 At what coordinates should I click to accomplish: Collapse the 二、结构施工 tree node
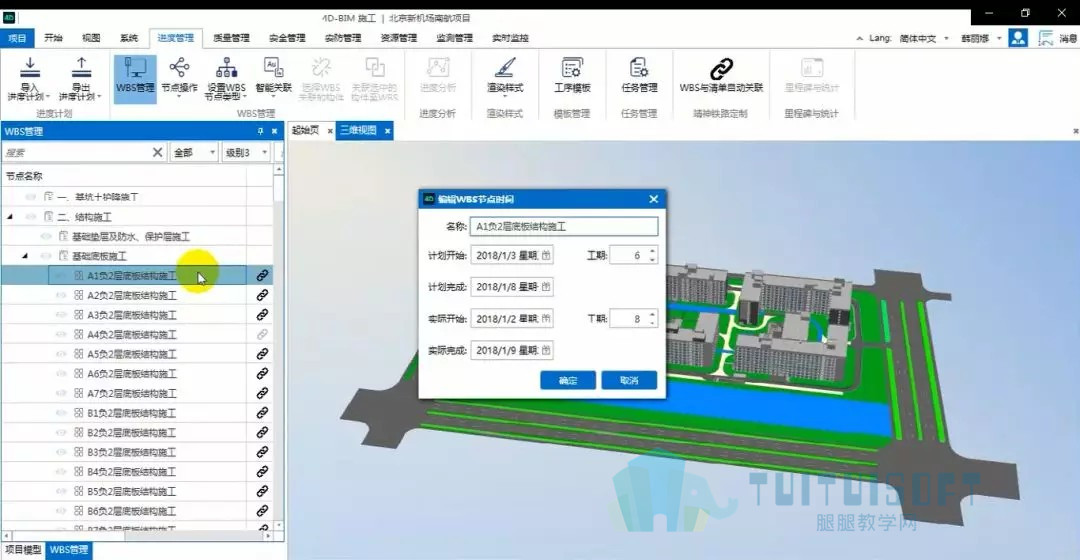[10, 217]
